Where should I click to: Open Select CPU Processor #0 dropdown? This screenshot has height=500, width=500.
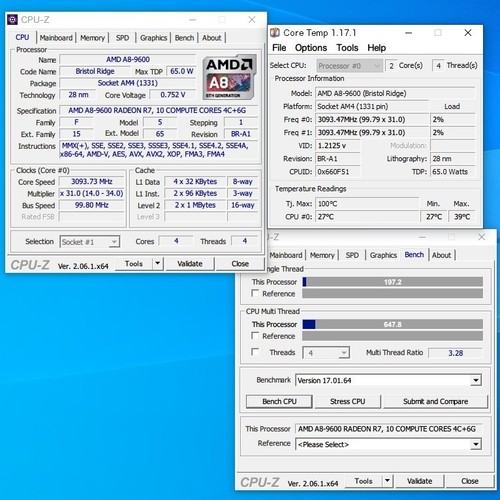(x=349, y=66)
